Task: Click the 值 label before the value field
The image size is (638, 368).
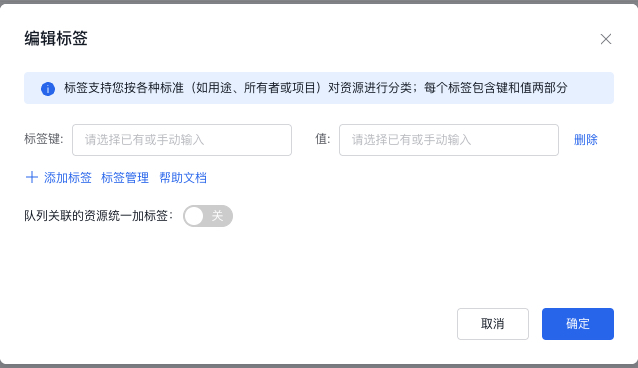Action: tap(323, 139)
